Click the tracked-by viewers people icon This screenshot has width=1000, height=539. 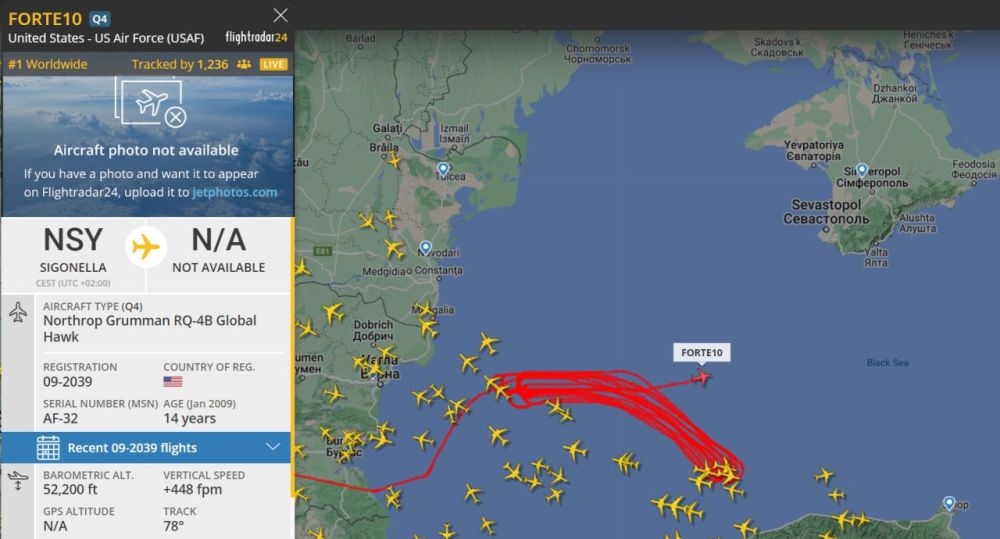[x=244, y=64]
